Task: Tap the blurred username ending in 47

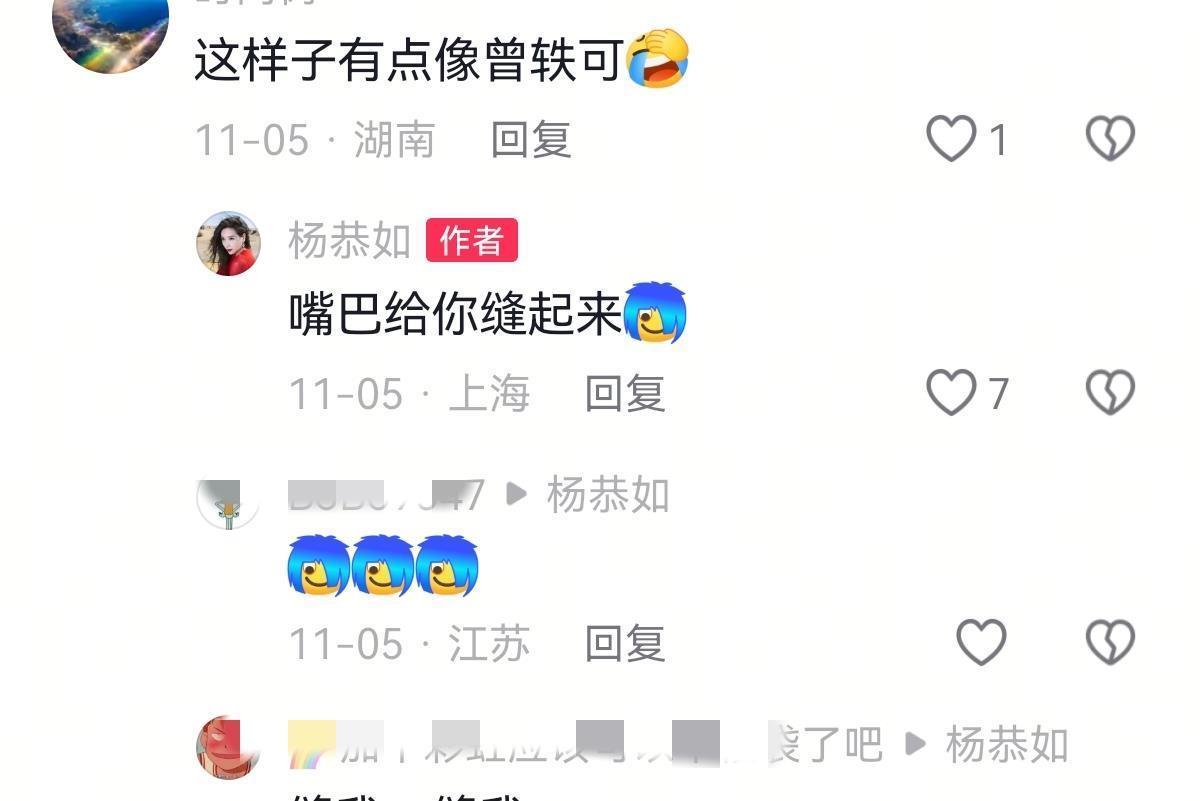Action: 387,495
